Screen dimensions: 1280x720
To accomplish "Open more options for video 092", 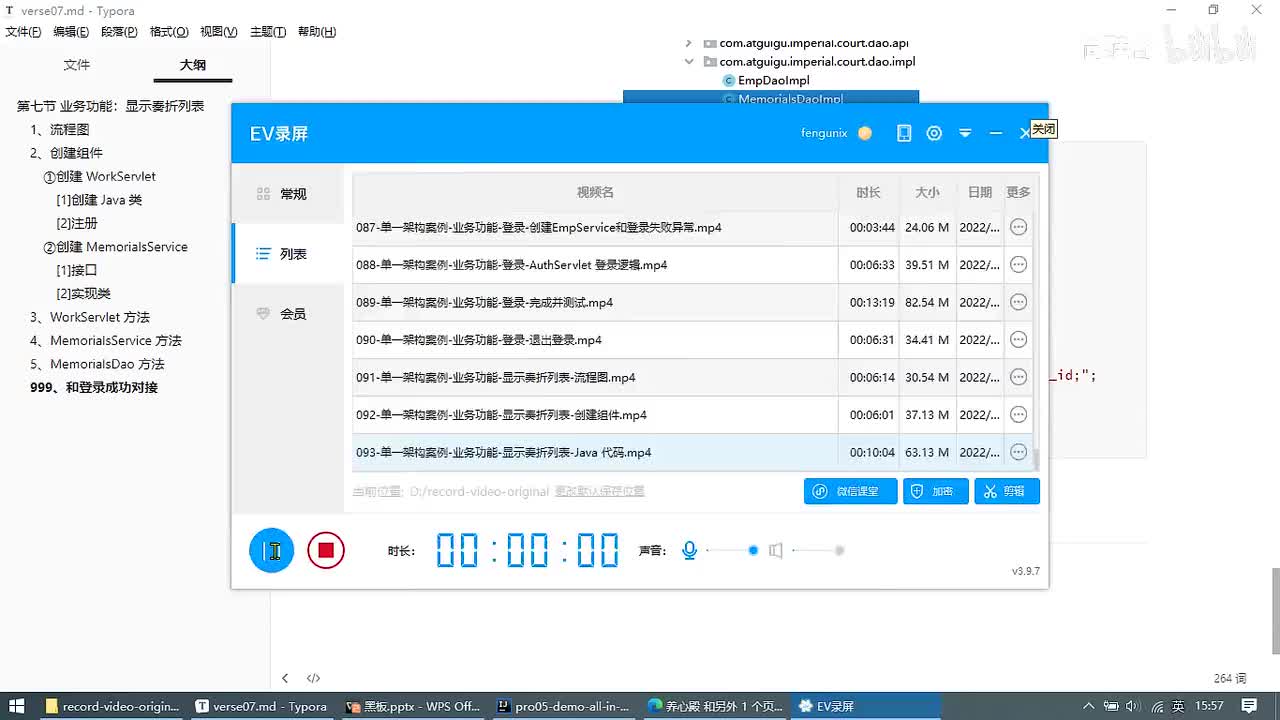I will (x=1018, y=415).
